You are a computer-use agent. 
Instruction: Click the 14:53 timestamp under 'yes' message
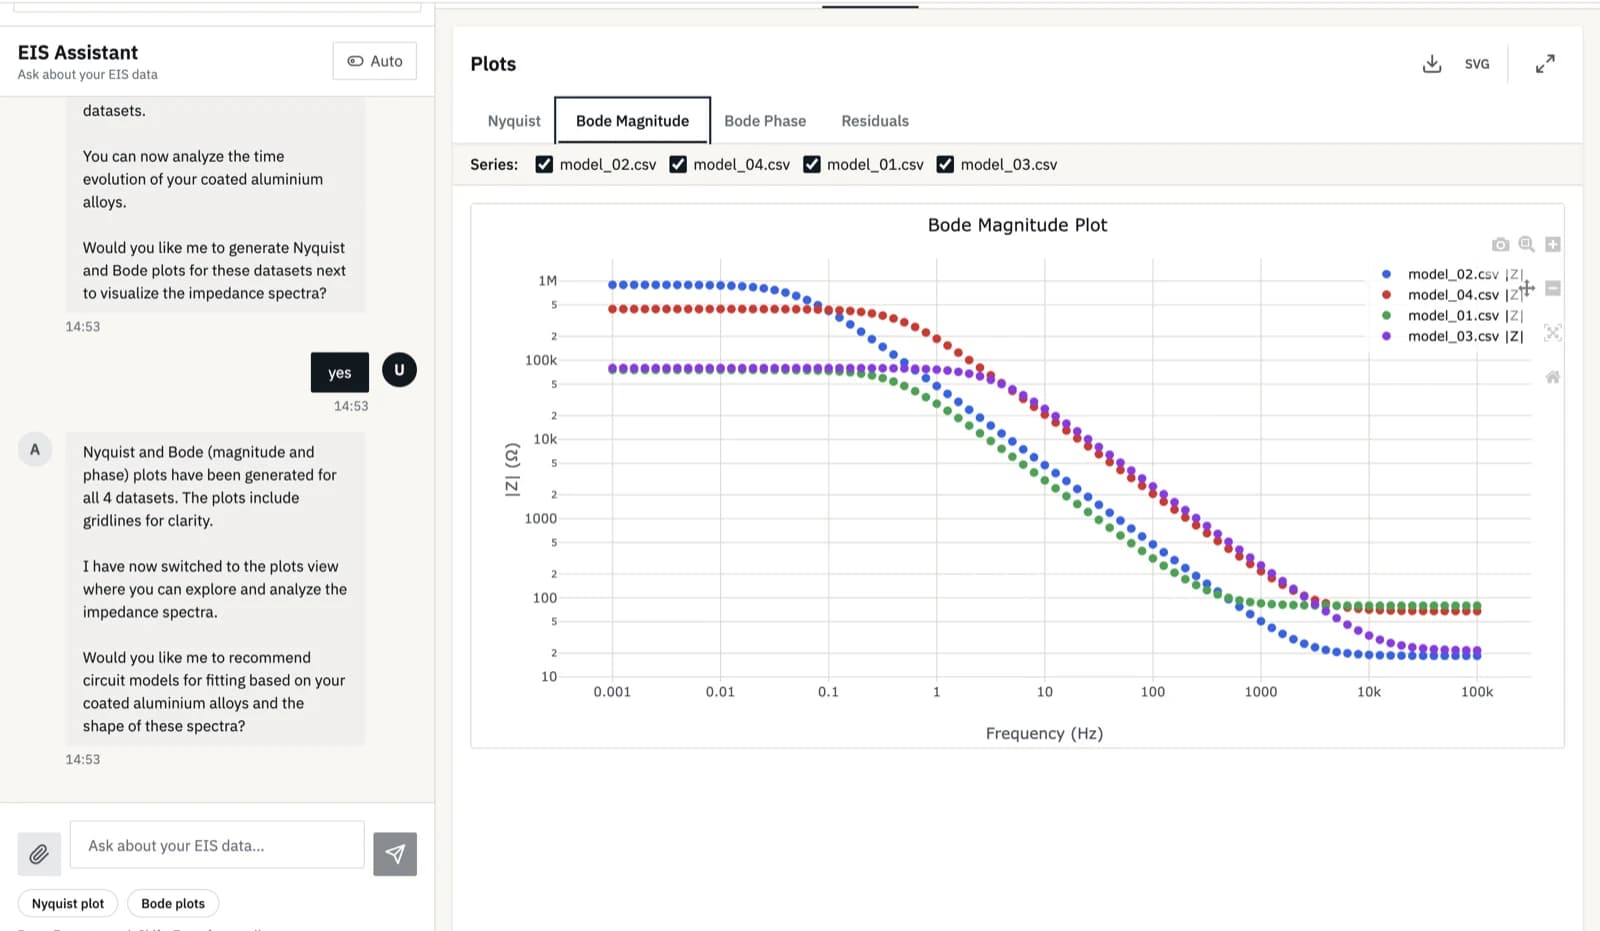coord(351,406)
